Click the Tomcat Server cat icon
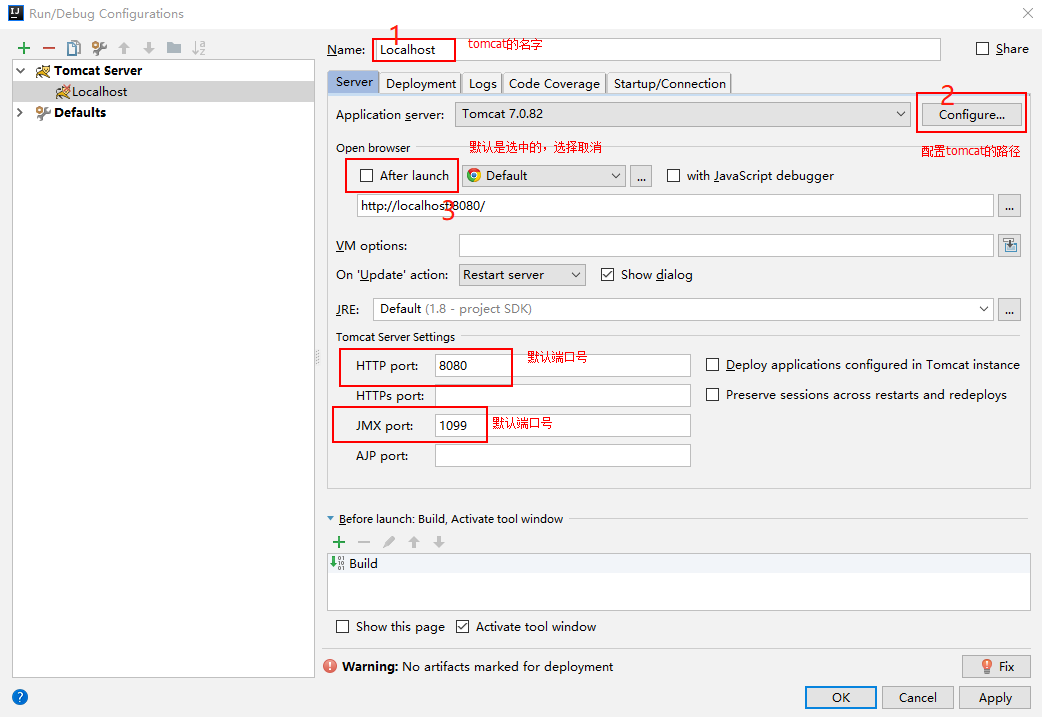 [x=43, y=71]
